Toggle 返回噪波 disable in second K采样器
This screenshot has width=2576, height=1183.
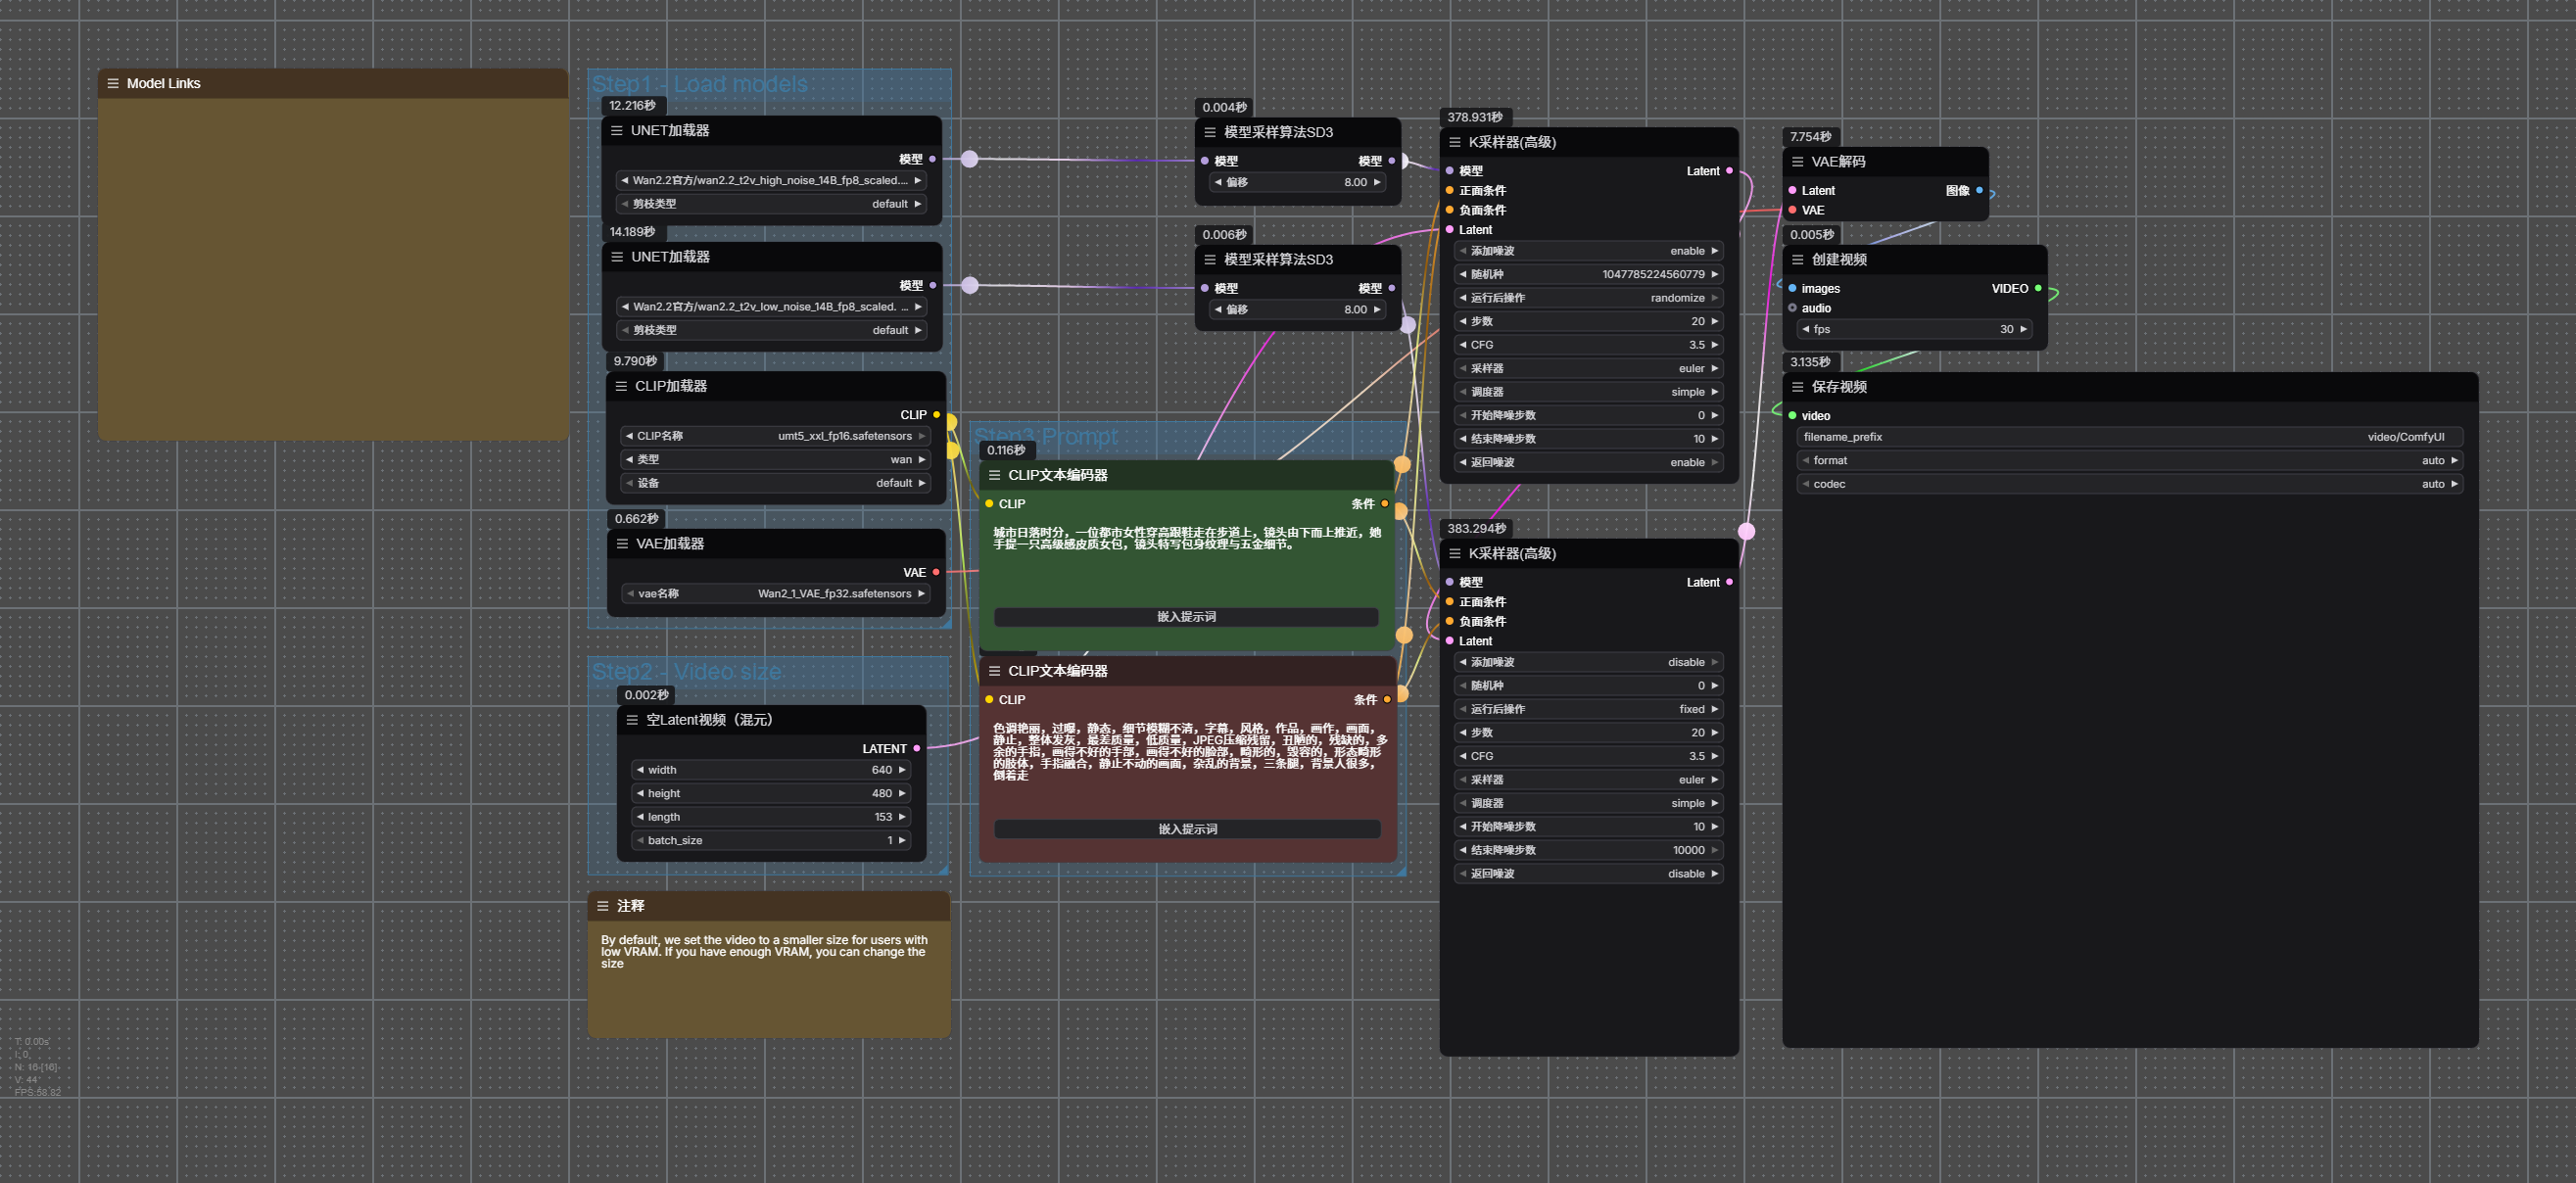(x=1588, y=874)
